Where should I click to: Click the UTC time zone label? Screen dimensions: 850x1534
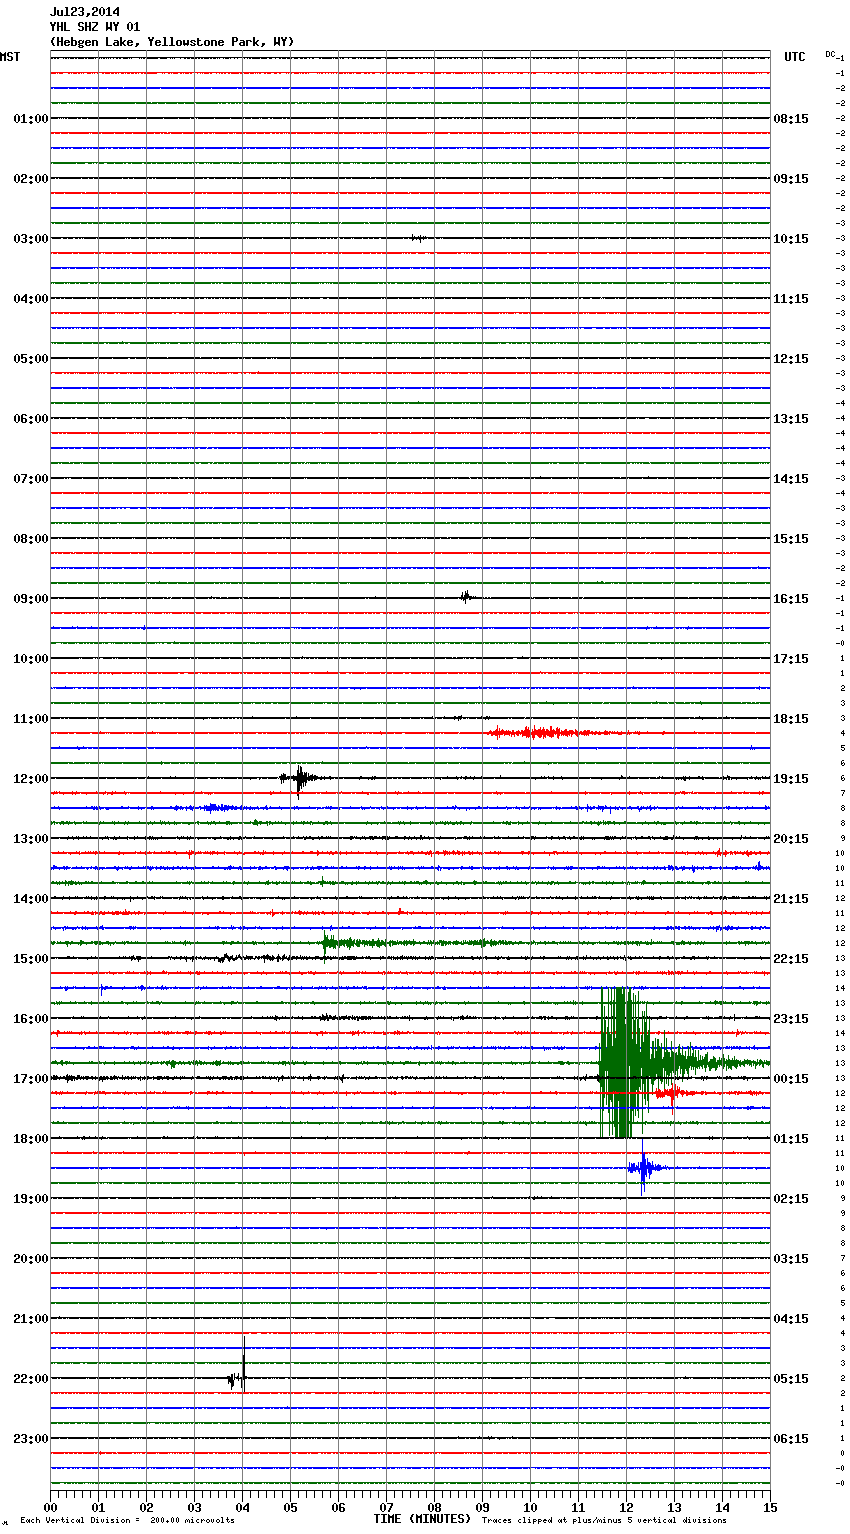pyautogui.click(x=795, y=57)
